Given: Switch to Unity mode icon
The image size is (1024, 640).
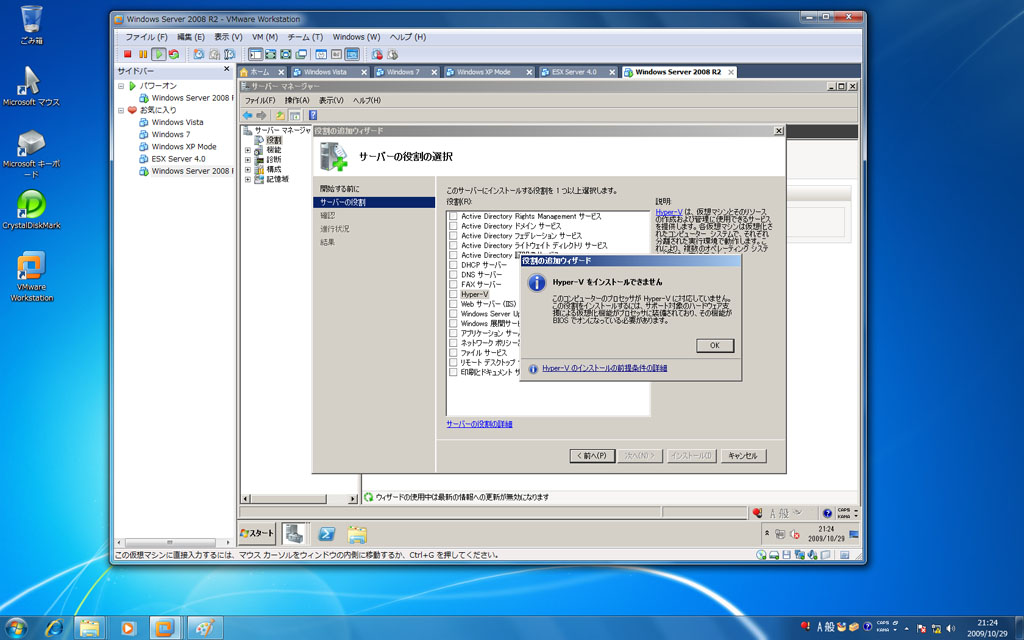Looking at the screenshot, I should pyautogui.click(x=301, y=54).
